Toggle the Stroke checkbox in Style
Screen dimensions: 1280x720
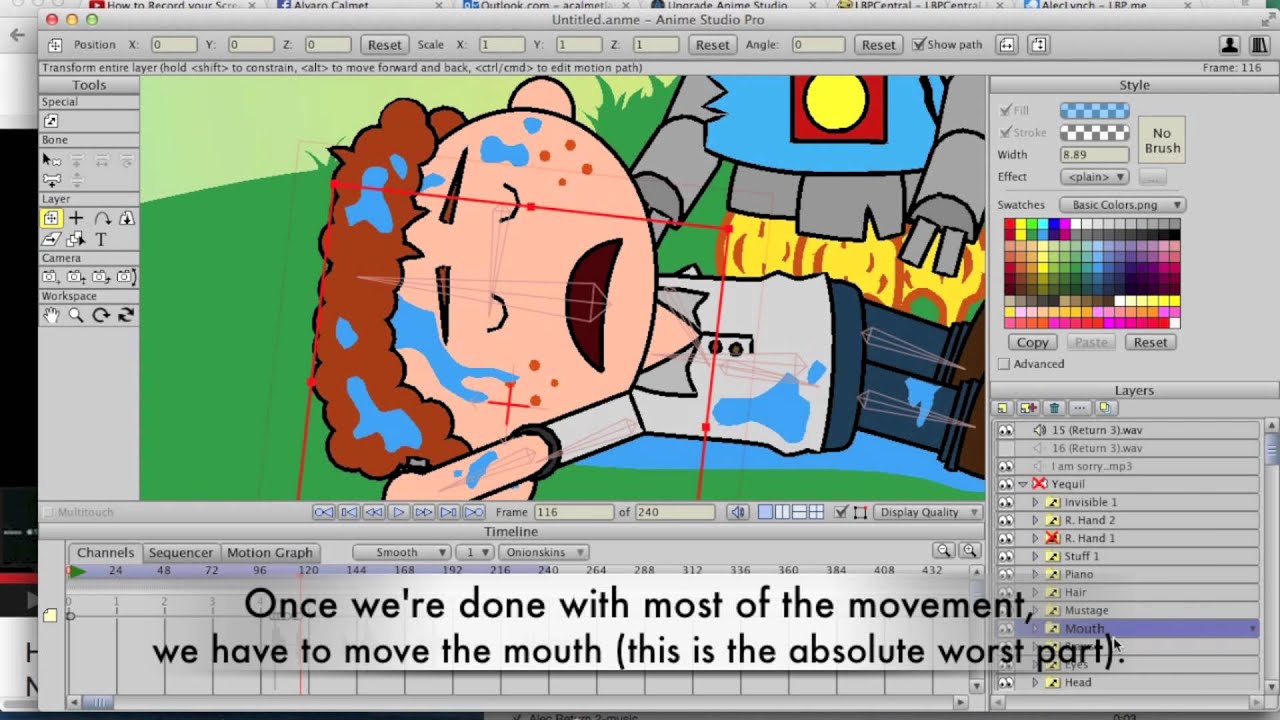point(1005,132)
